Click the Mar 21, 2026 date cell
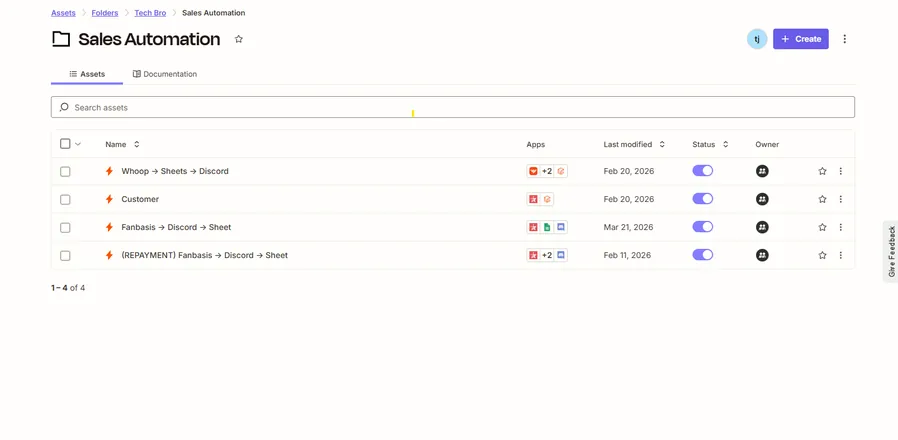 pyautogui.click(x=628, y=227)
